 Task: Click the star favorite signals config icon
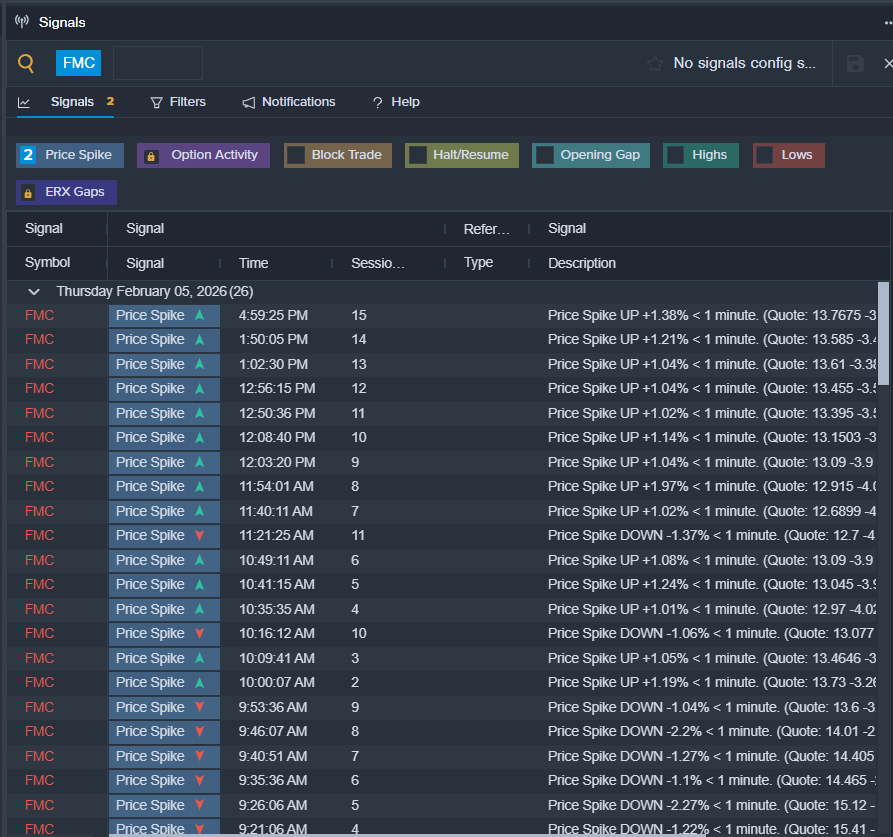655,64
